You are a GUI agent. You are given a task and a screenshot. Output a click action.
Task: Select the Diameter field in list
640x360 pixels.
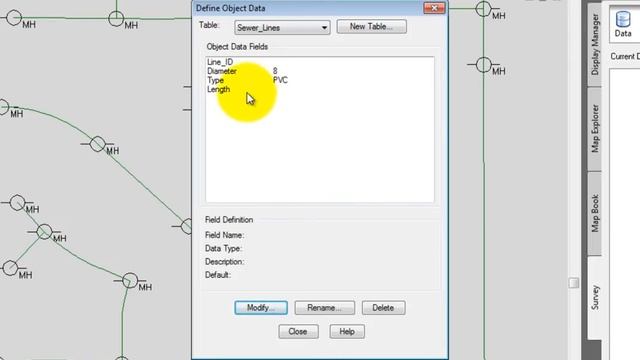pyautogui.click(x=320, y=71)
